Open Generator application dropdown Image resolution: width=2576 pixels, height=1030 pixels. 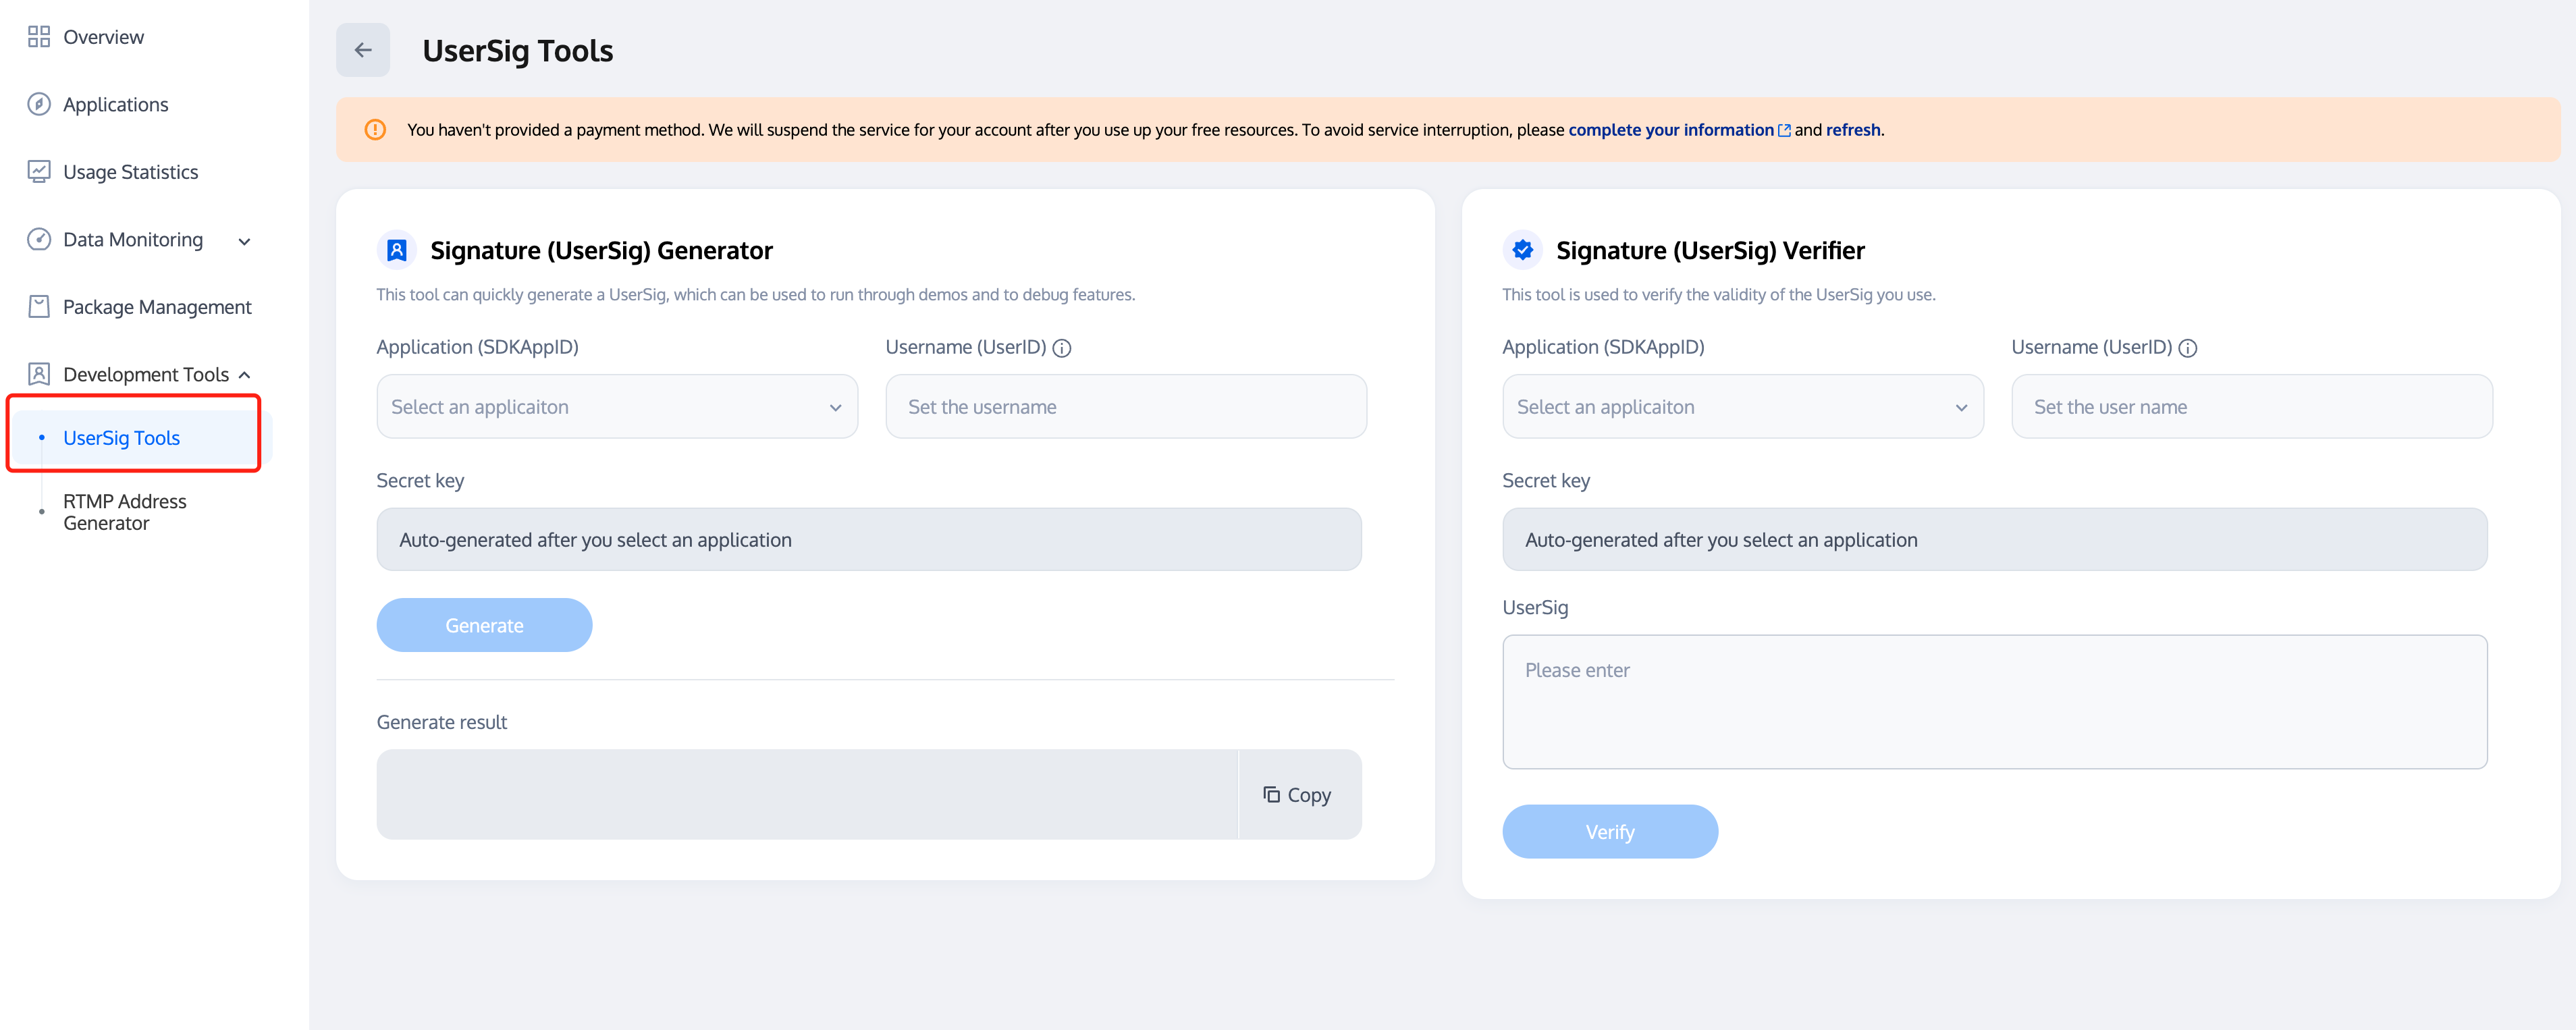(x=617, y=407)
